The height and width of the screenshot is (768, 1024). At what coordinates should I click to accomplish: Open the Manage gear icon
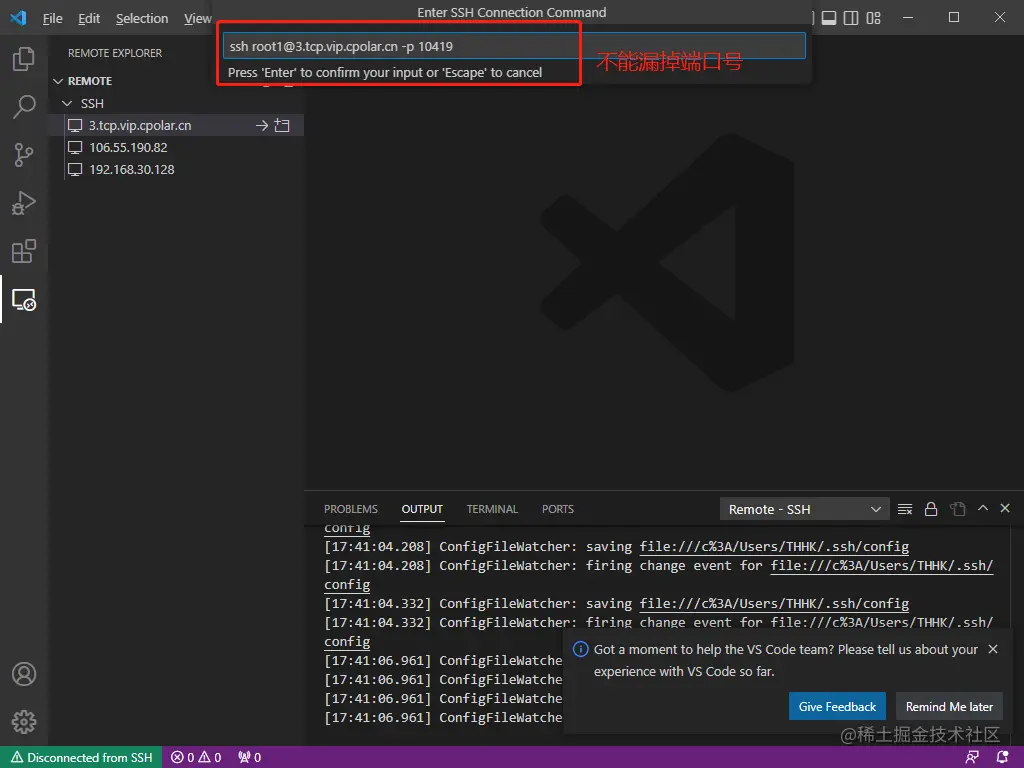point(24,722)
